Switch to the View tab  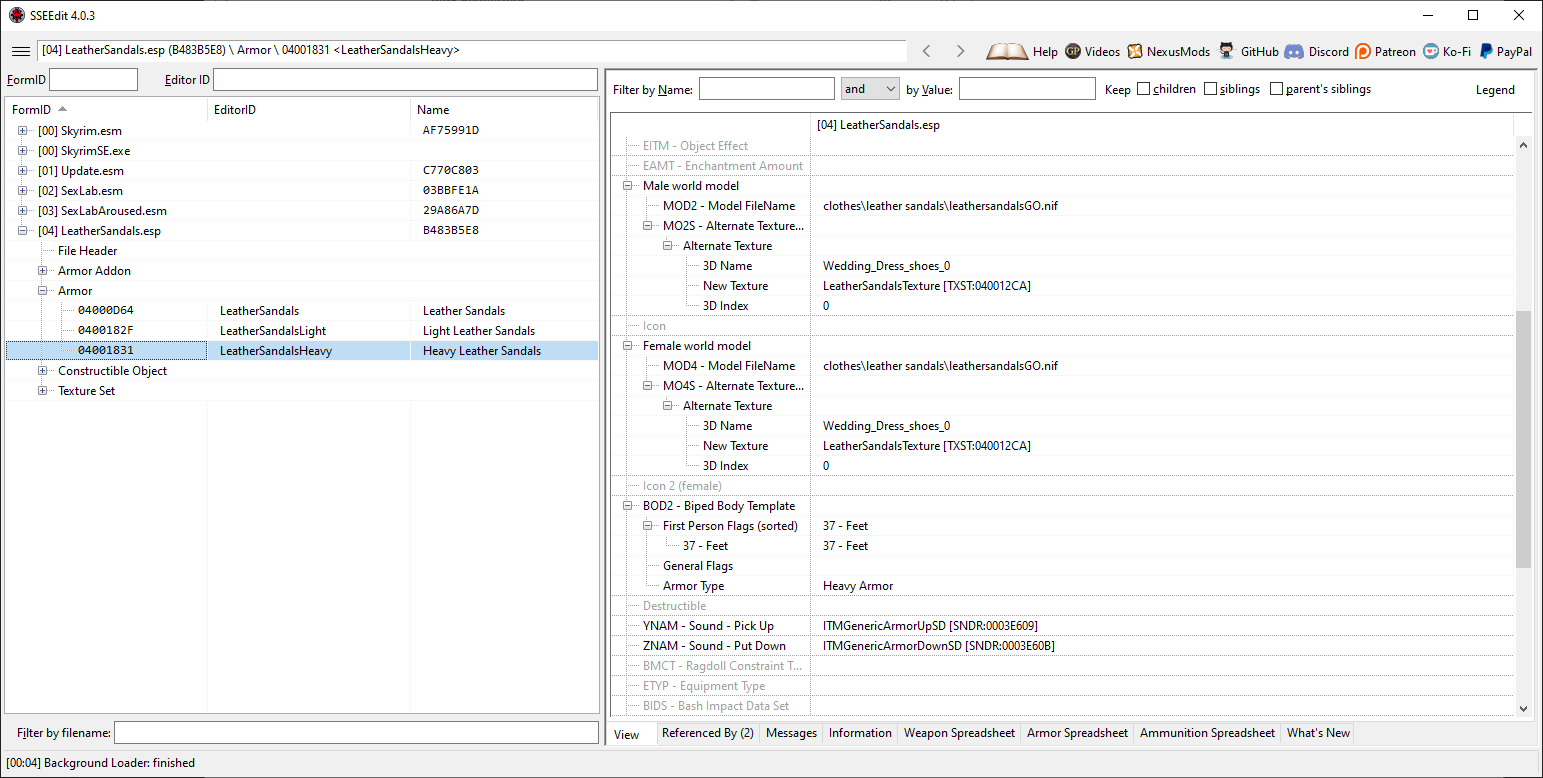click(x=627, y=734)
